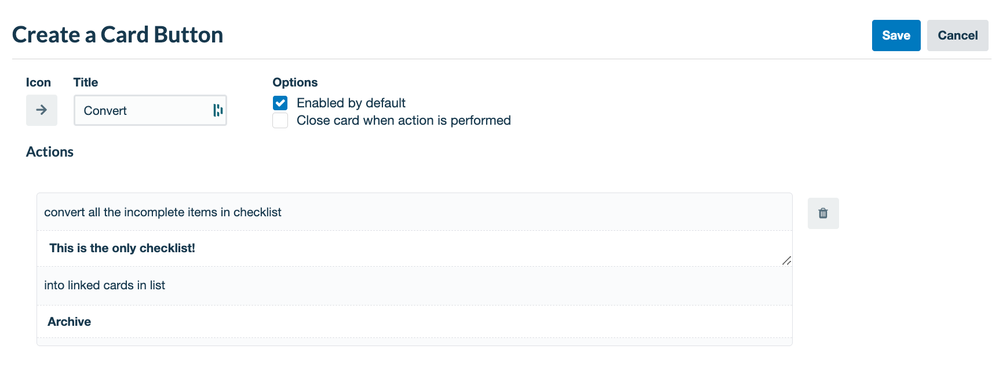Open the arrow icon picker button
Viewport: 999px width, 370px height.
click(x=41, y=110)
